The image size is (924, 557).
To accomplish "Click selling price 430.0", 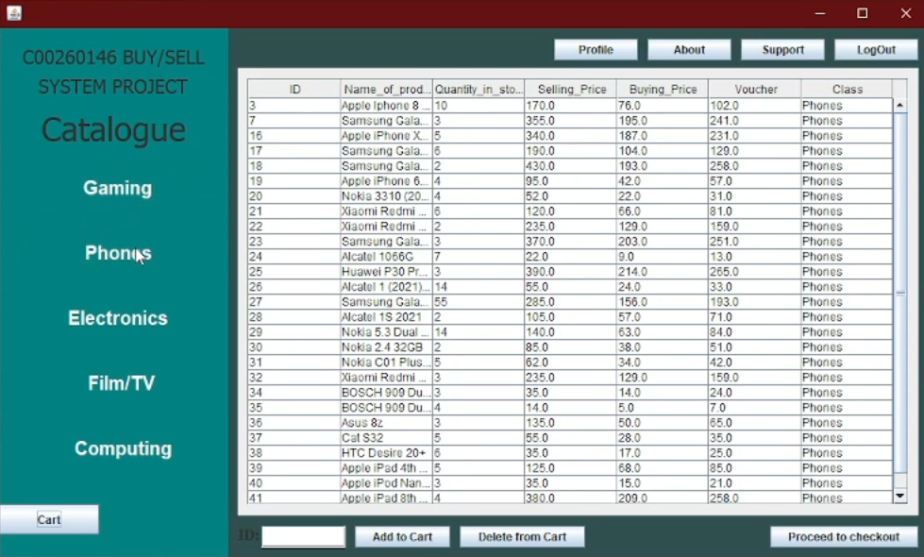I will [570, 166].
